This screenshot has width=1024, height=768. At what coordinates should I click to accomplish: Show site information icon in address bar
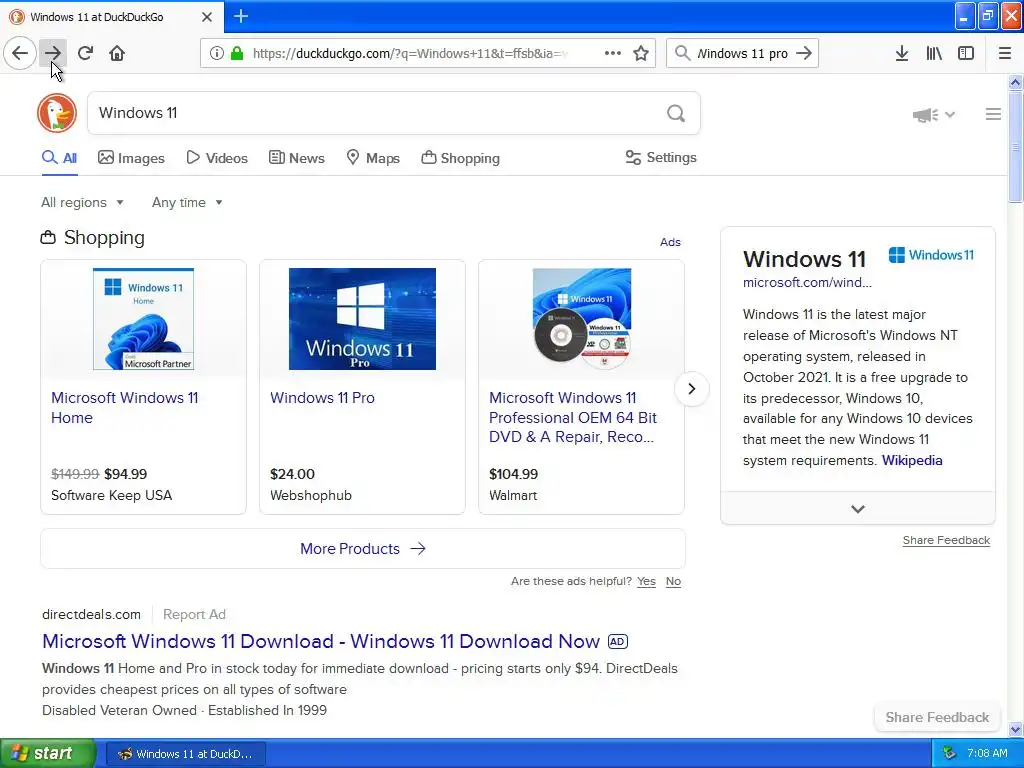(216, 53)
